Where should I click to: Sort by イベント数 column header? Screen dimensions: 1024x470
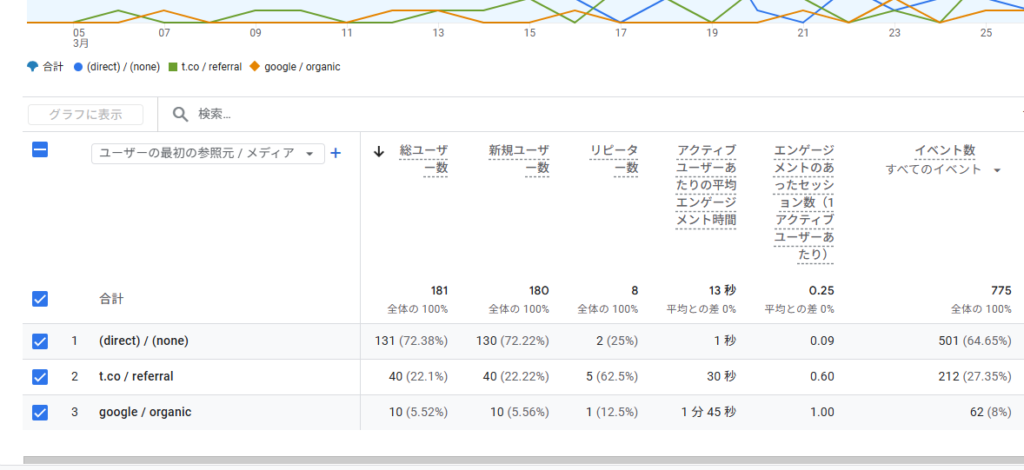tap(945, 151)
